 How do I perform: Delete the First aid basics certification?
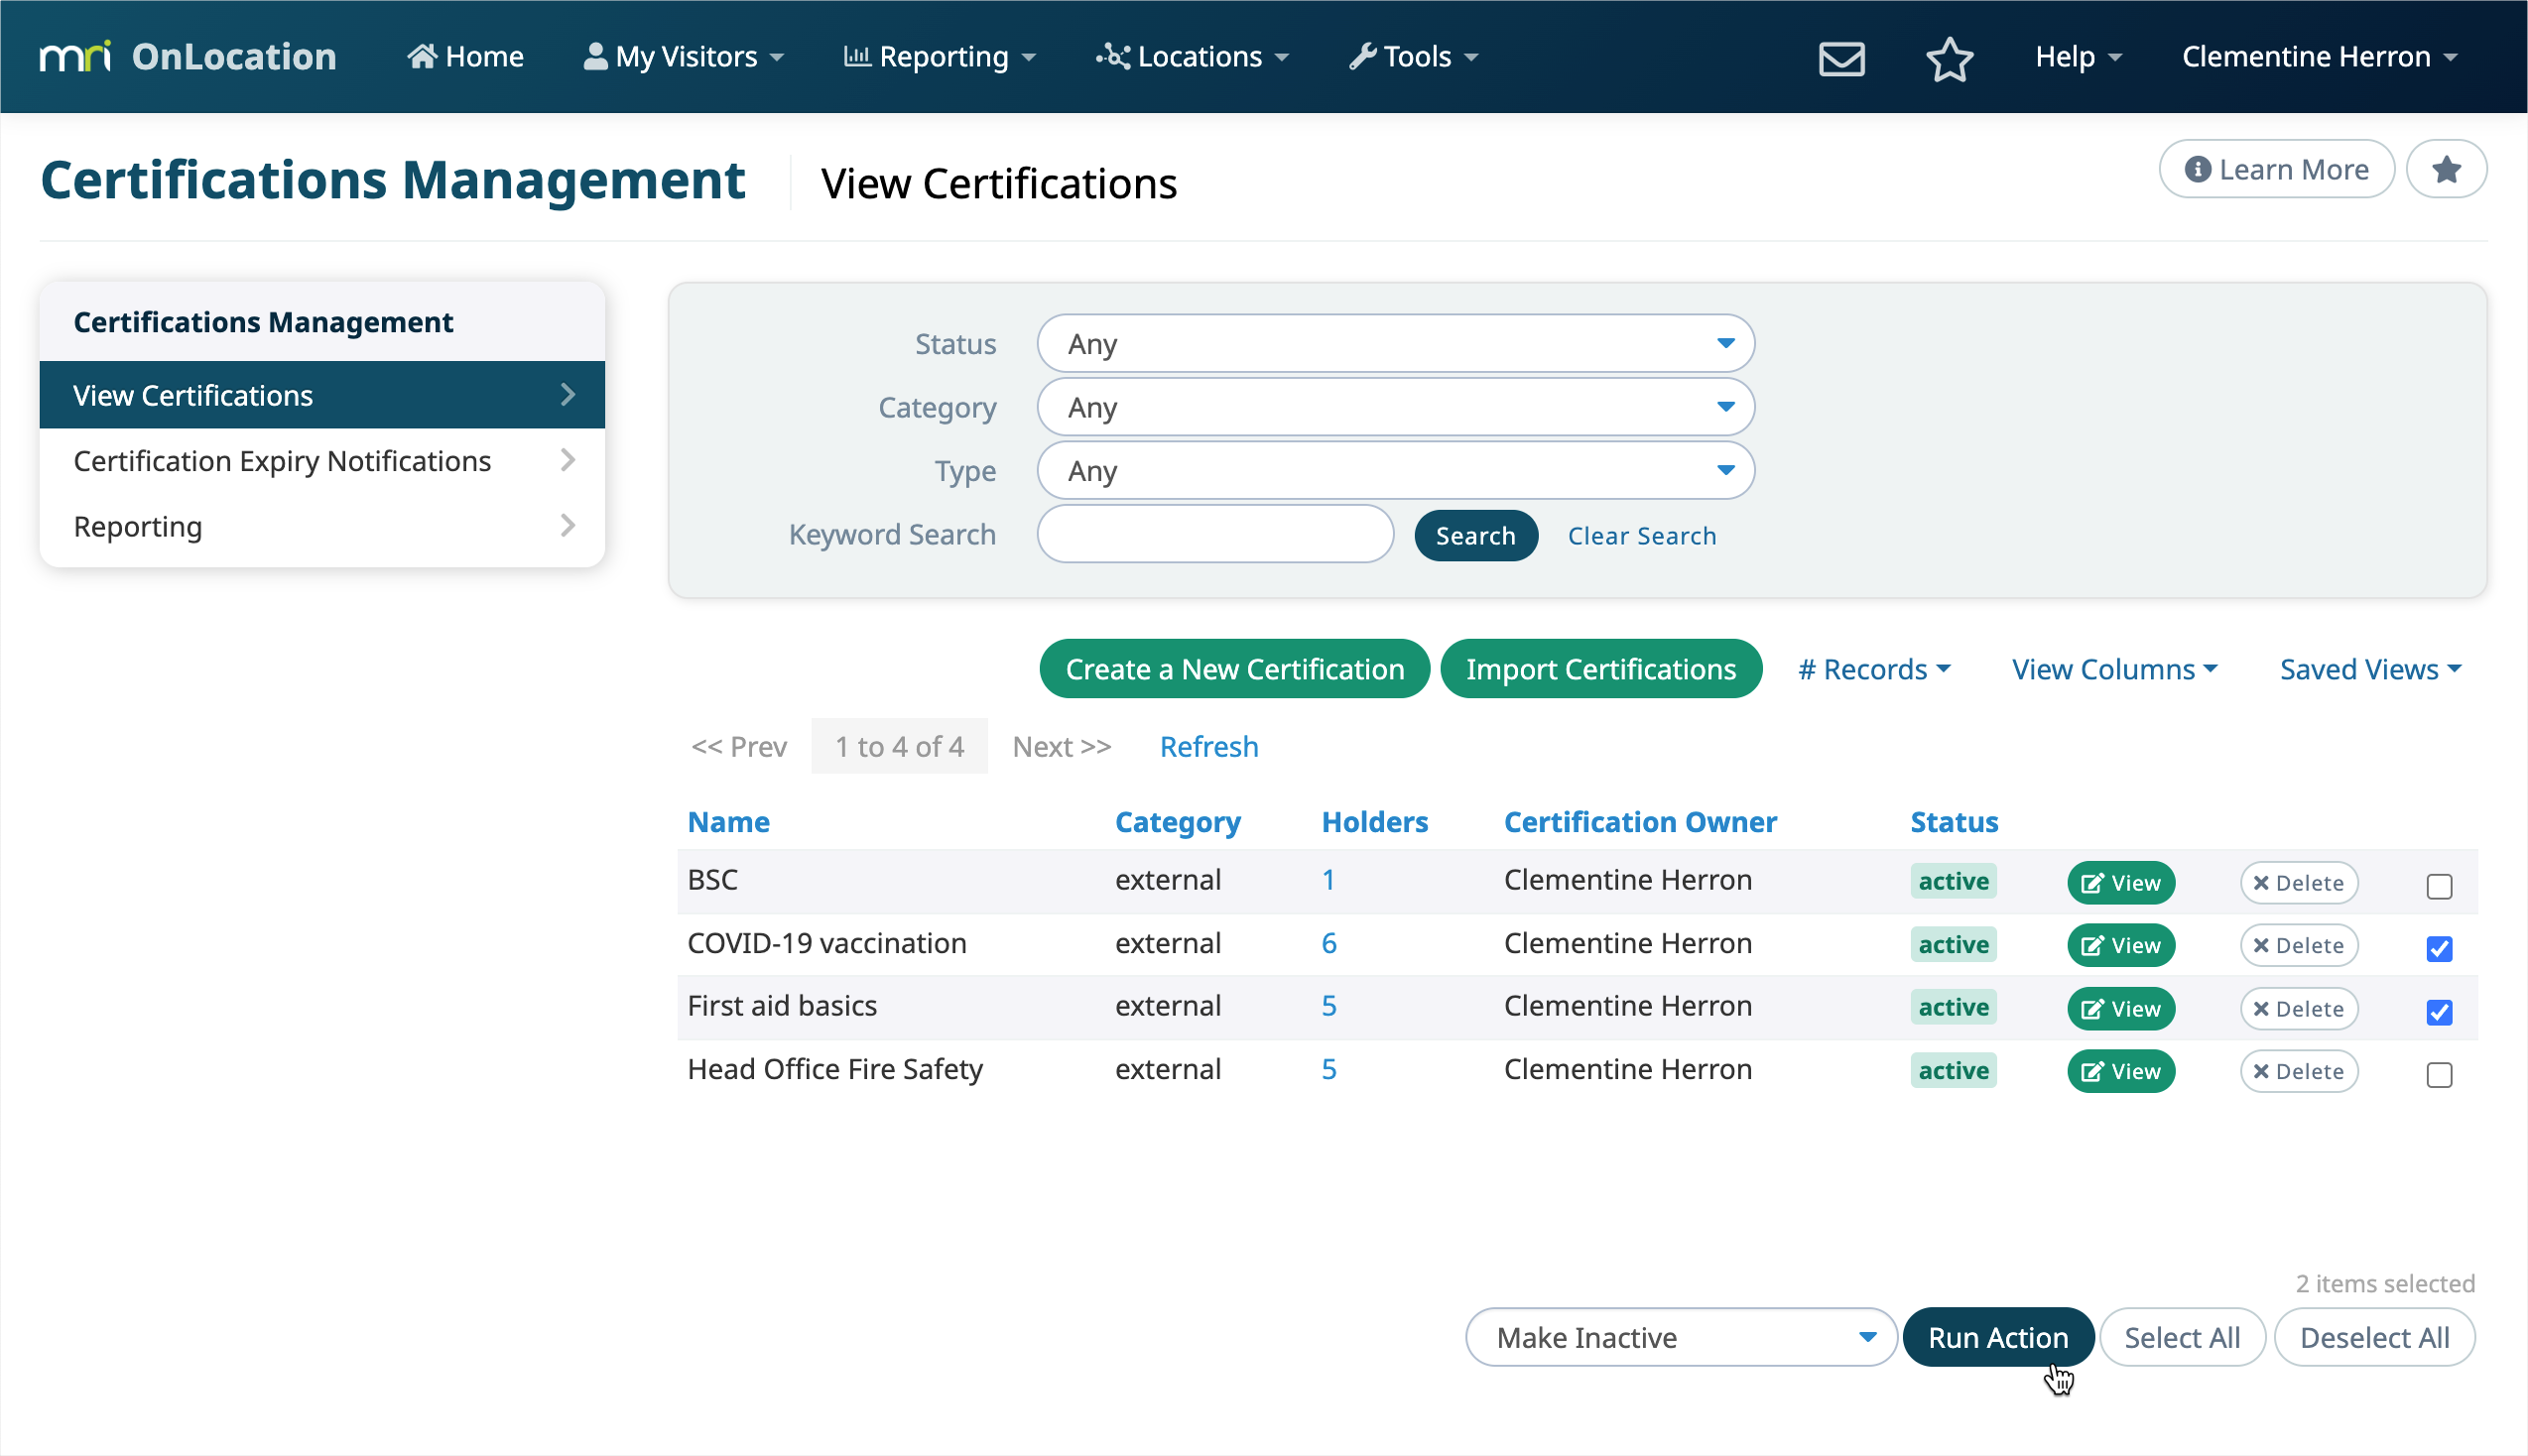point(2299,1009)
